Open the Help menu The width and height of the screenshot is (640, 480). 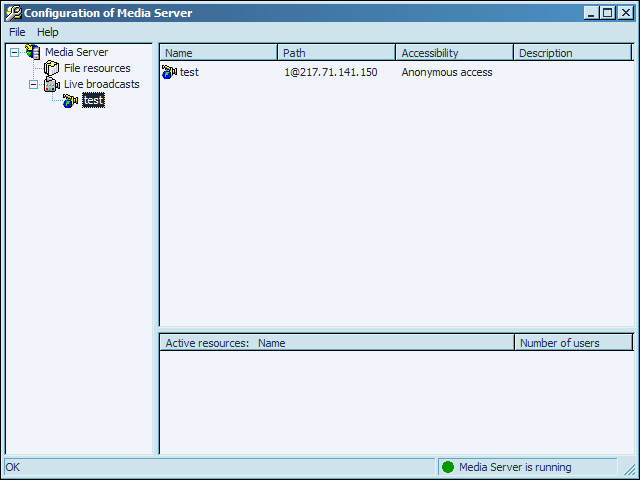tap(48, 32)
